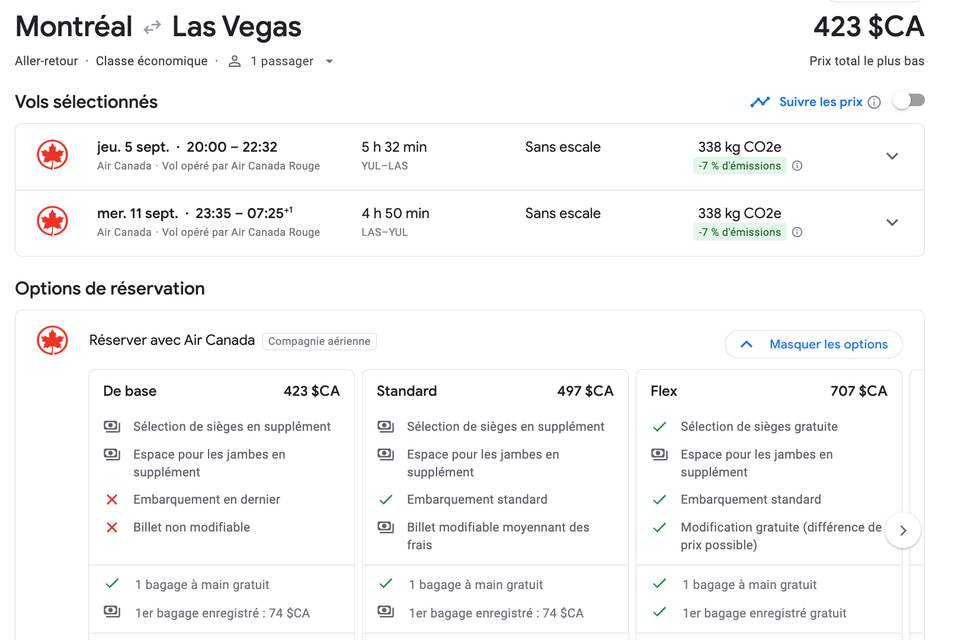
Task: Click the passenger silhouette icon
Action: [234, 60]
